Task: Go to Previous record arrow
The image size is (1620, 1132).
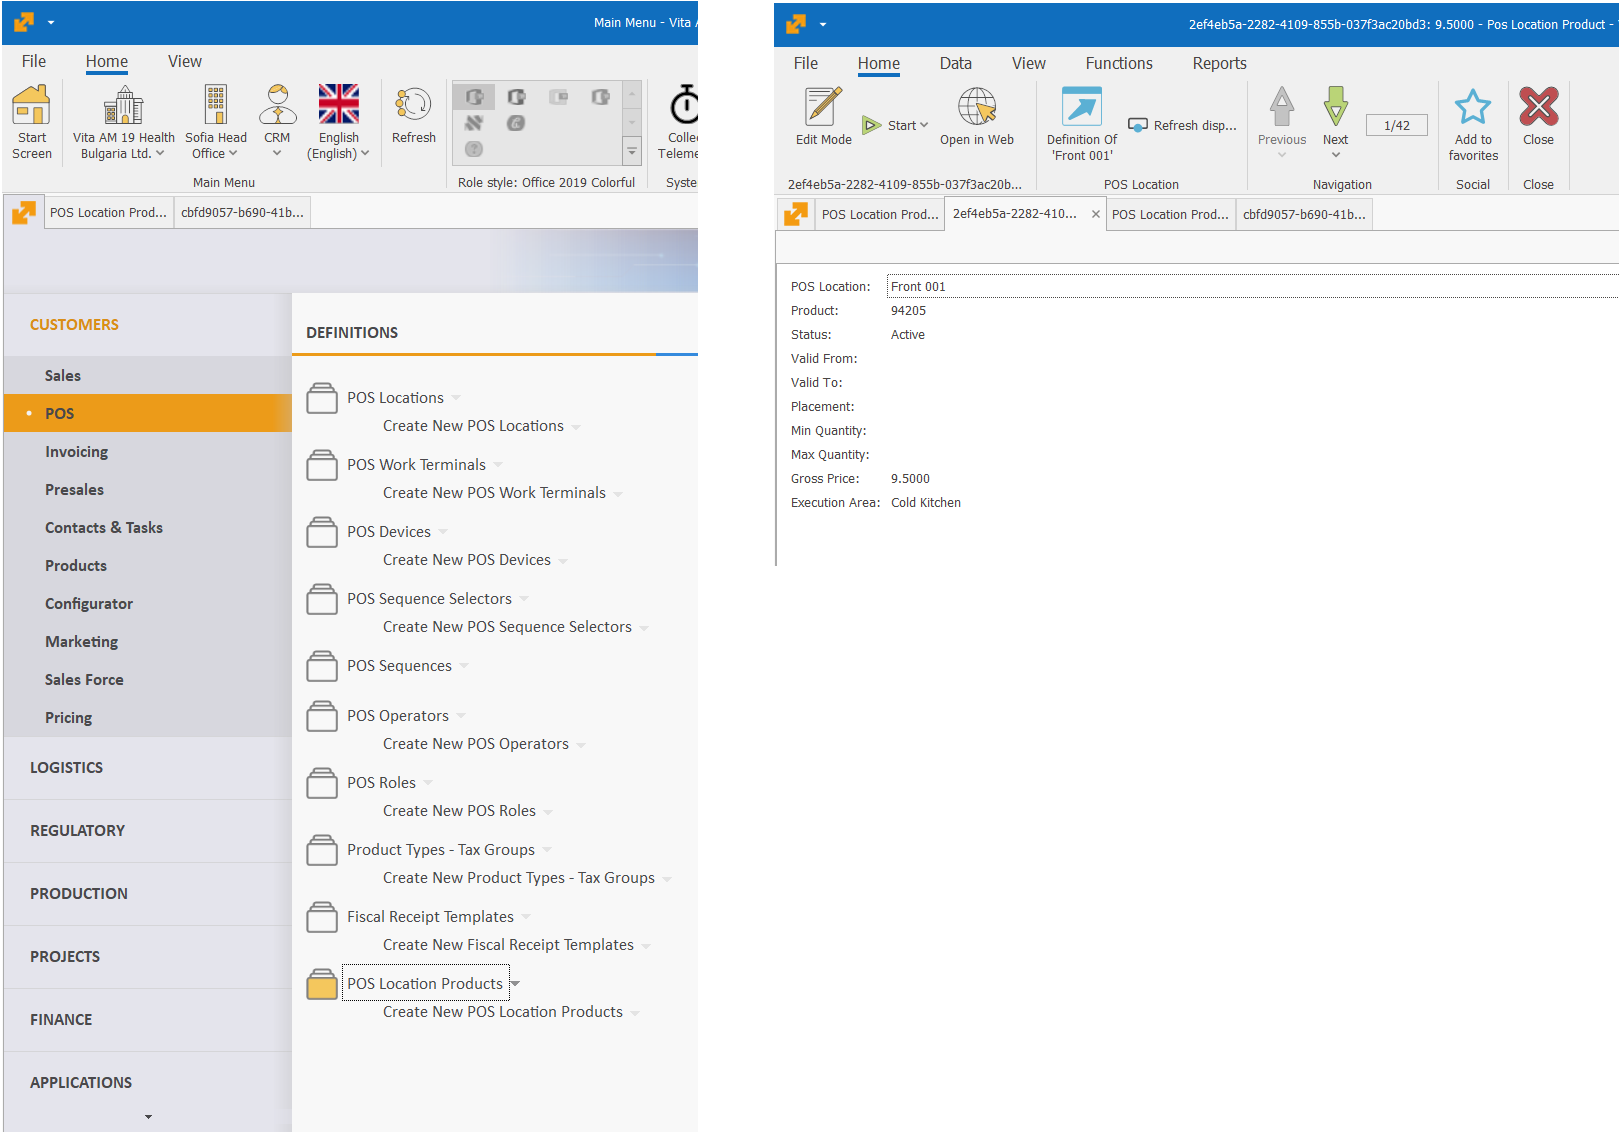Action: (1282, 107)
